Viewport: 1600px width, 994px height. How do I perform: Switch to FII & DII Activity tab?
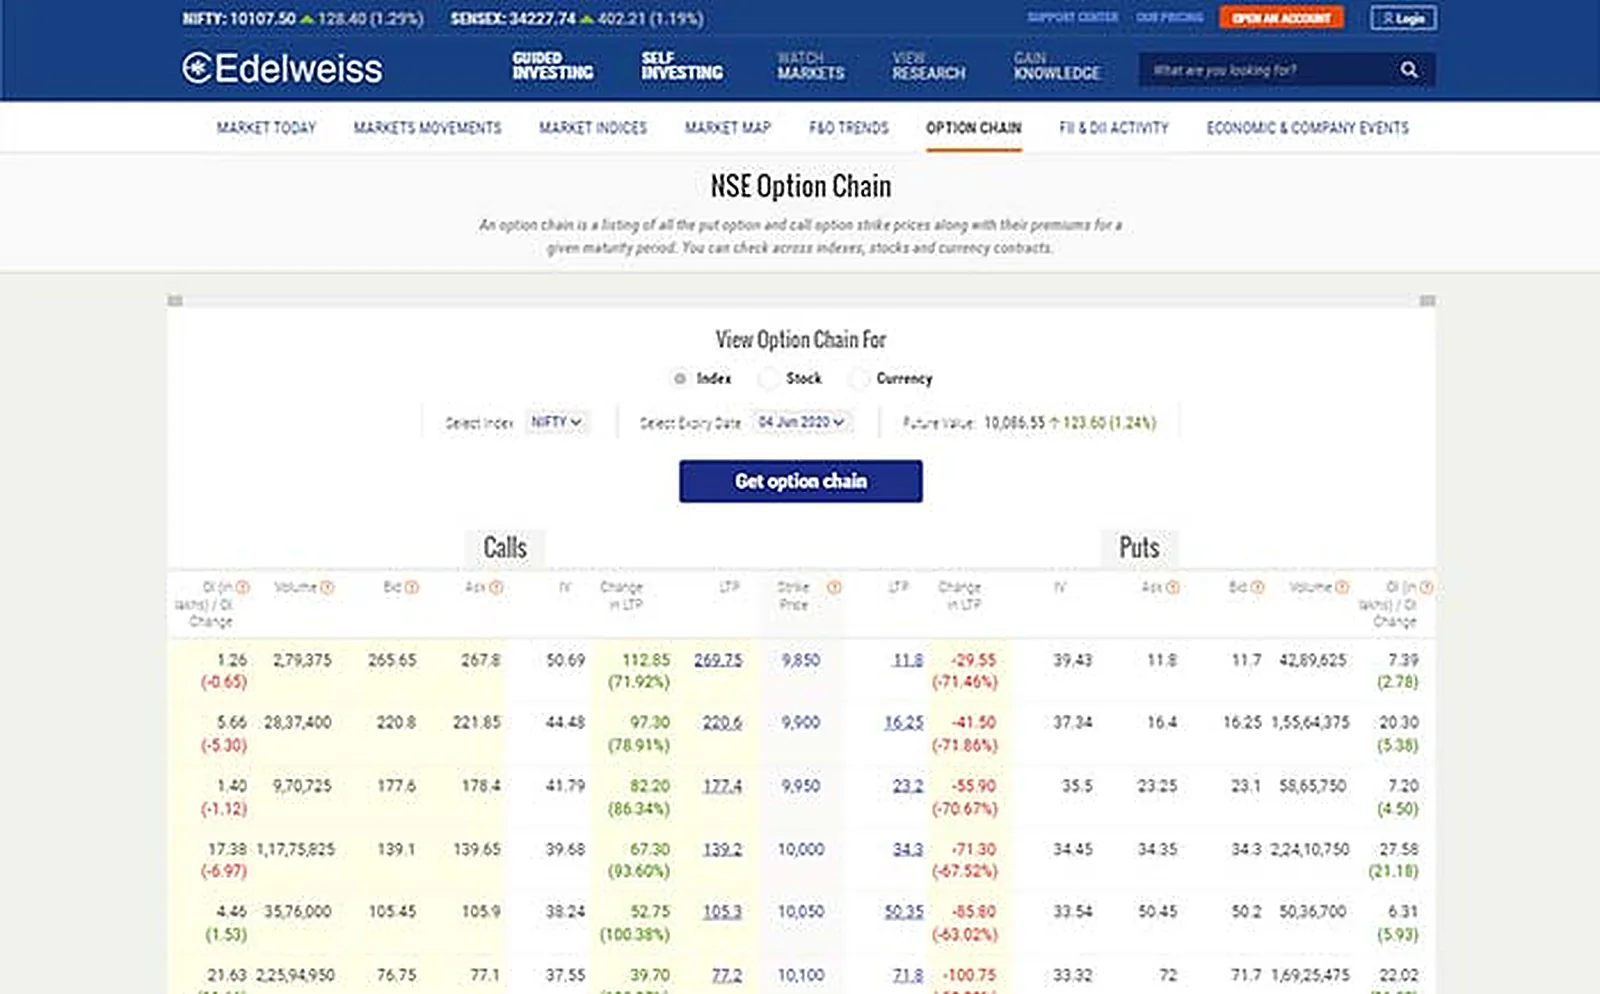pyautogui.click(x=1114, y=128)
